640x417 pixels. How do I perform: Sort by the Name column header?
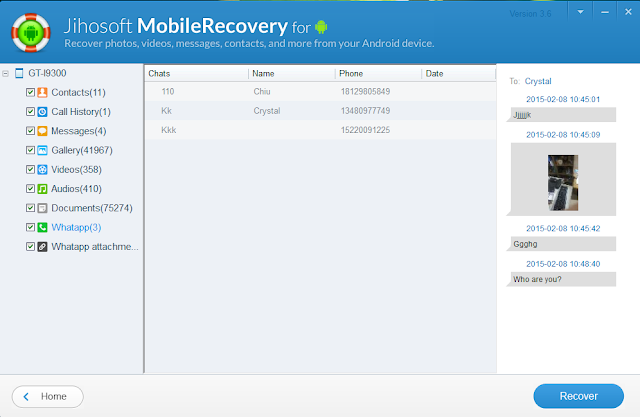[x=292, y=73]
